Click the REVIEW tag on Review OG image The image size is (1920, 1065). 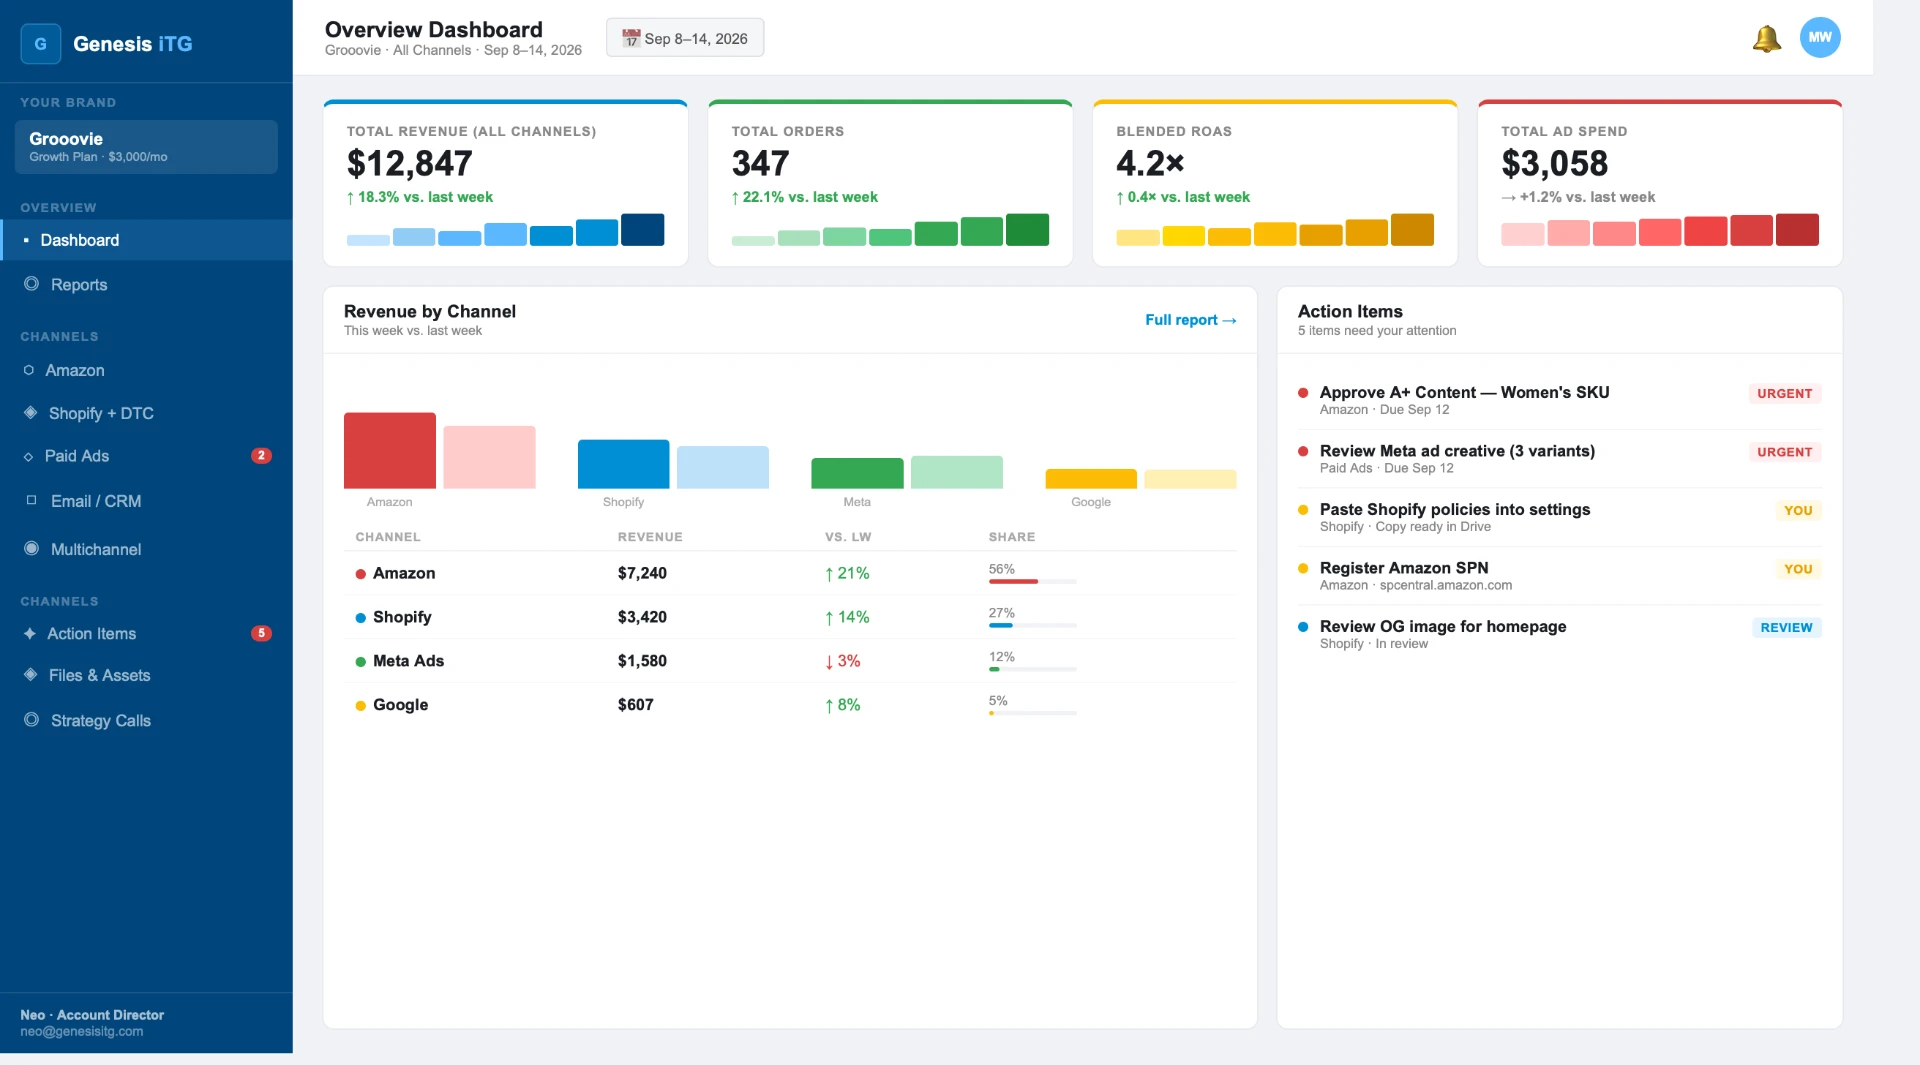click(1786, 628)
